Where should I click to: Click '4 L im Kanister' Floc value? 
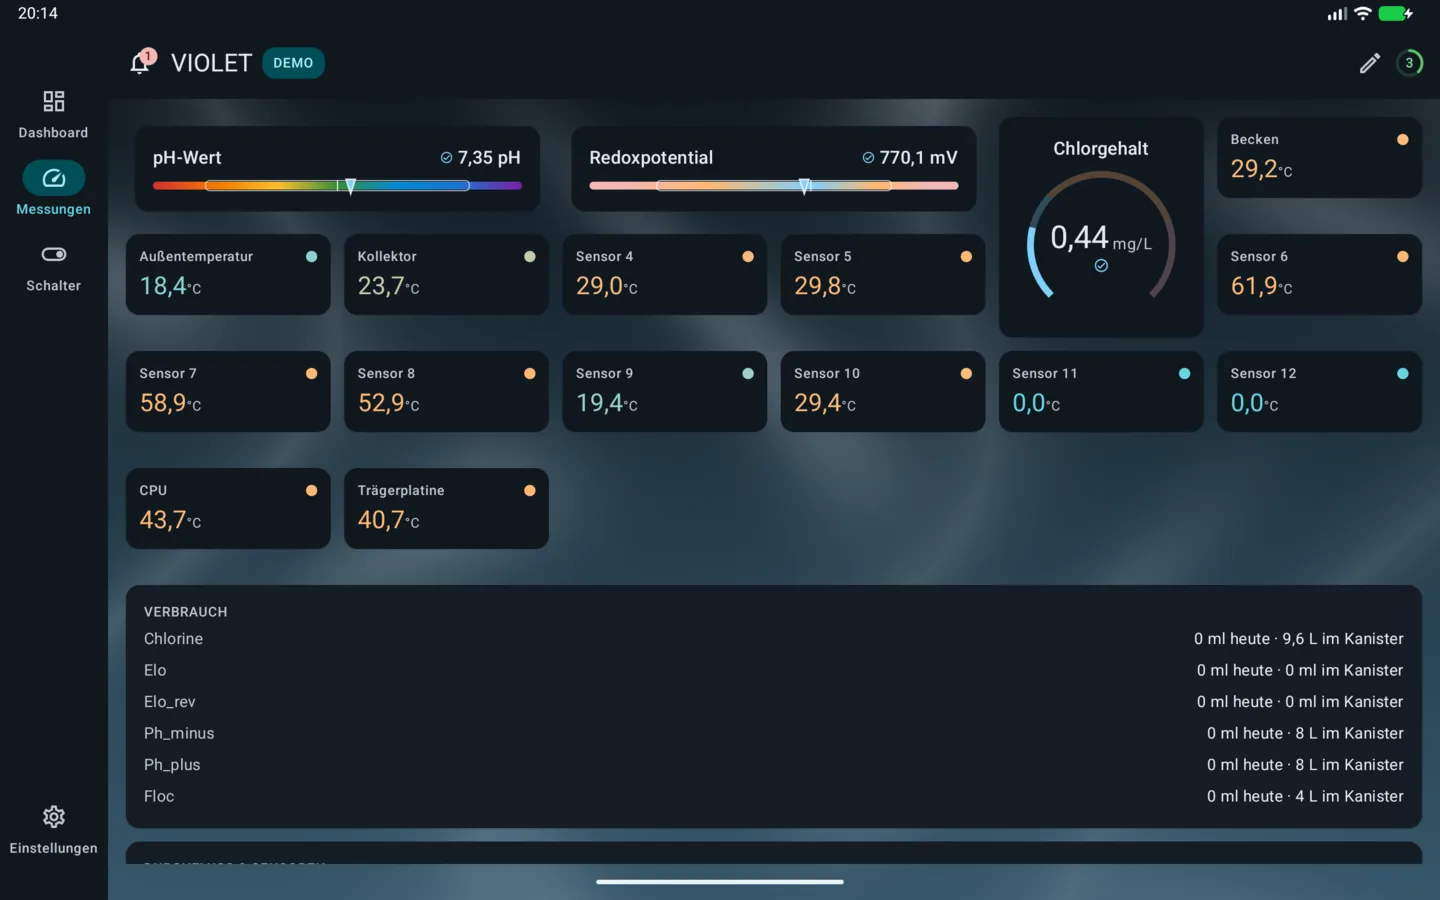click(1349, 796)
